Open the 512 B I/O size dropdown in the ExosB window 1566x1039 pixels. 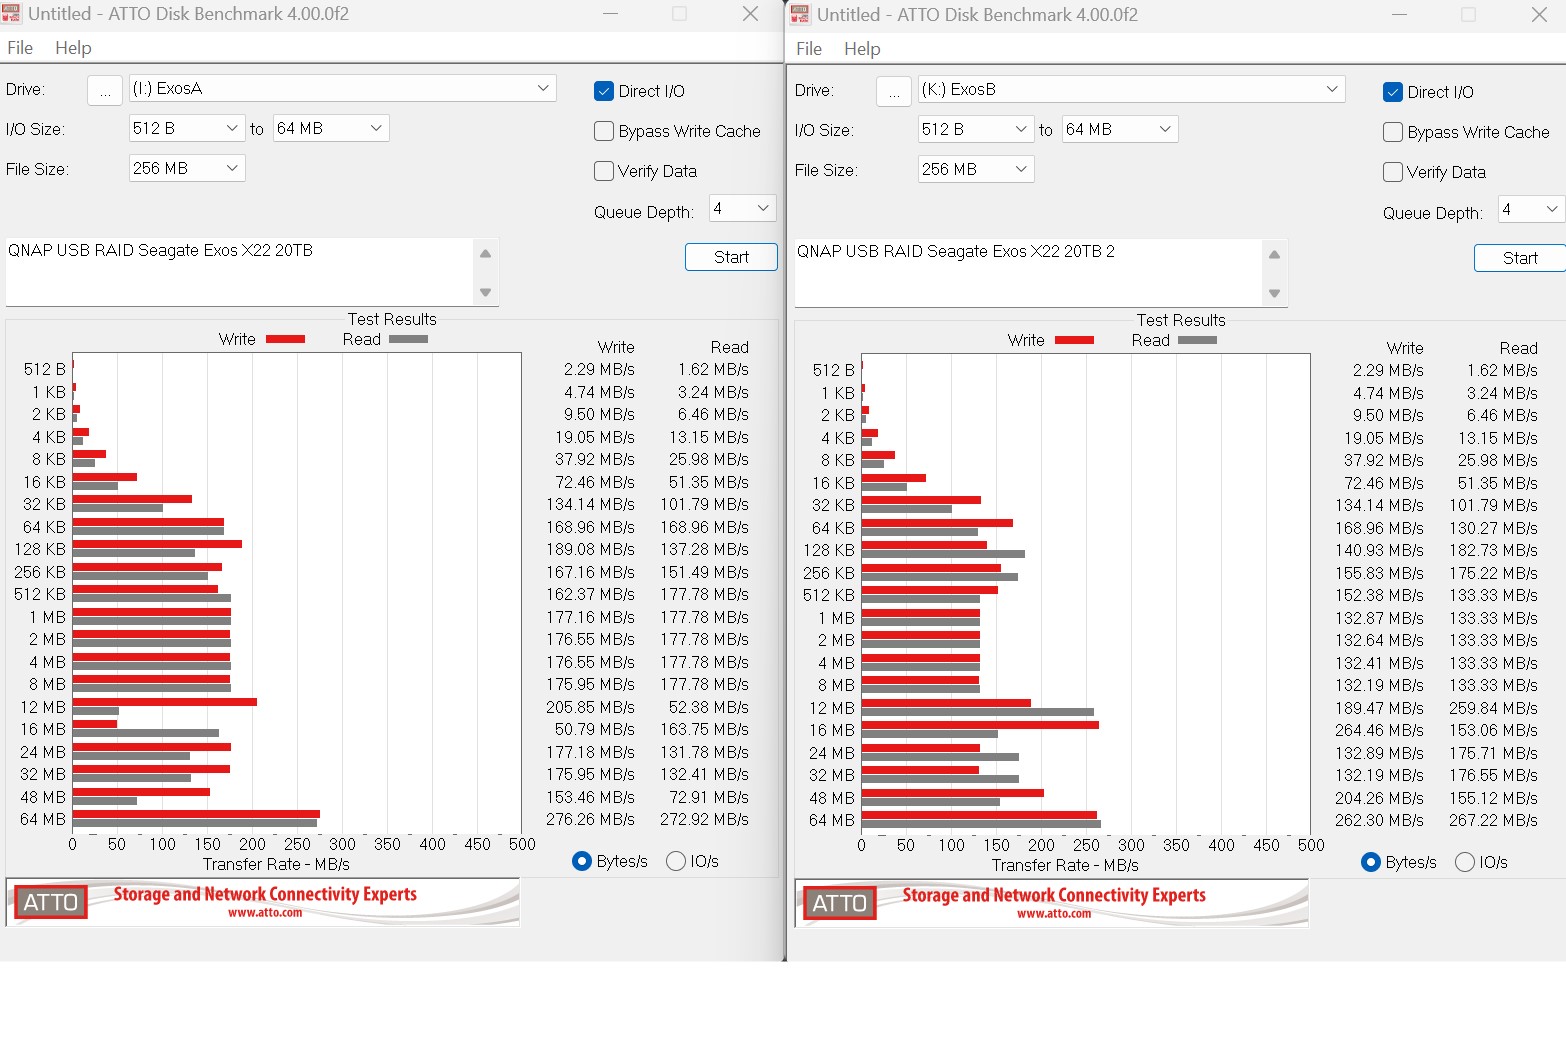pos(976,129)
